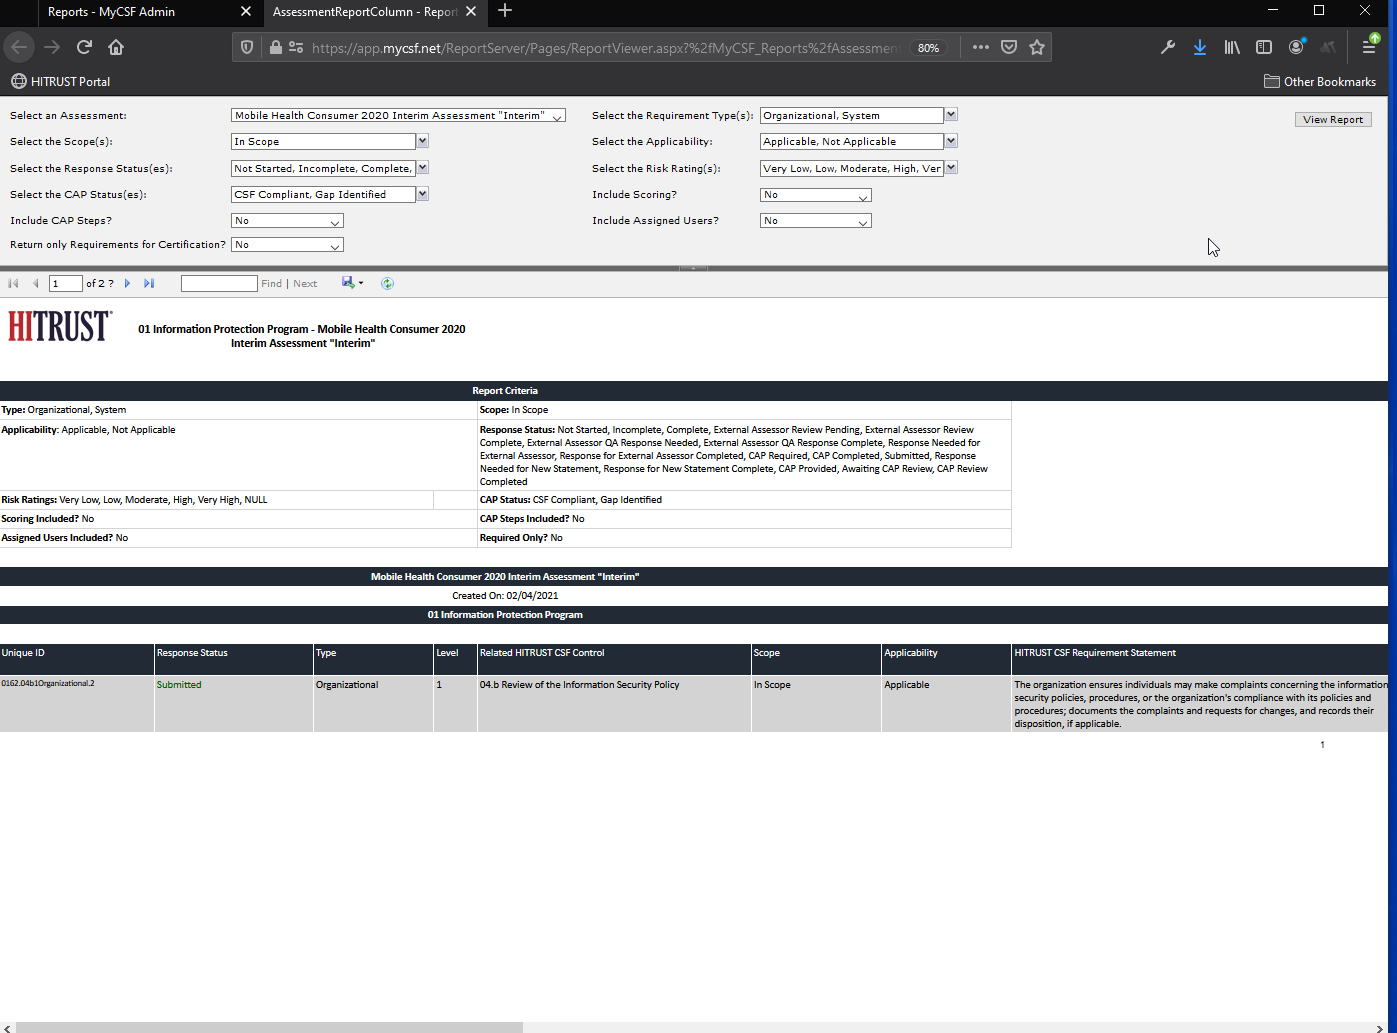
Task: Expand the CAP Status(es) dropdown arrow
Action: pos(423,194)
